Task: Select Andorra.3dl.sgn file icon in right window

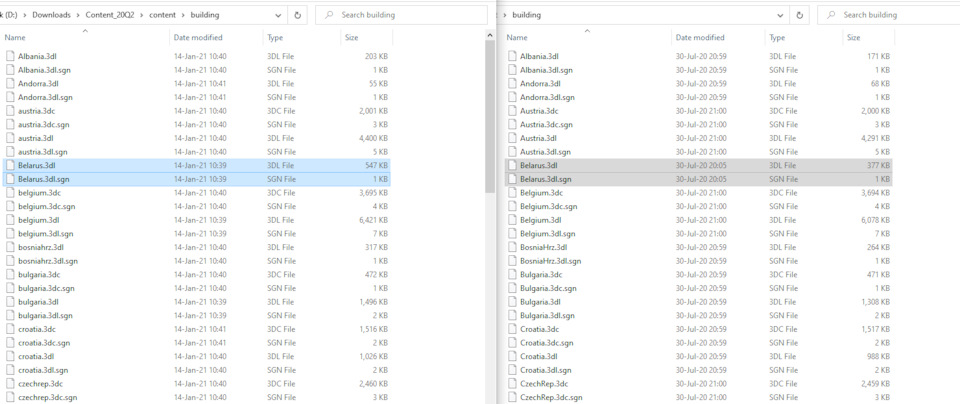Action: pos(512,97)
